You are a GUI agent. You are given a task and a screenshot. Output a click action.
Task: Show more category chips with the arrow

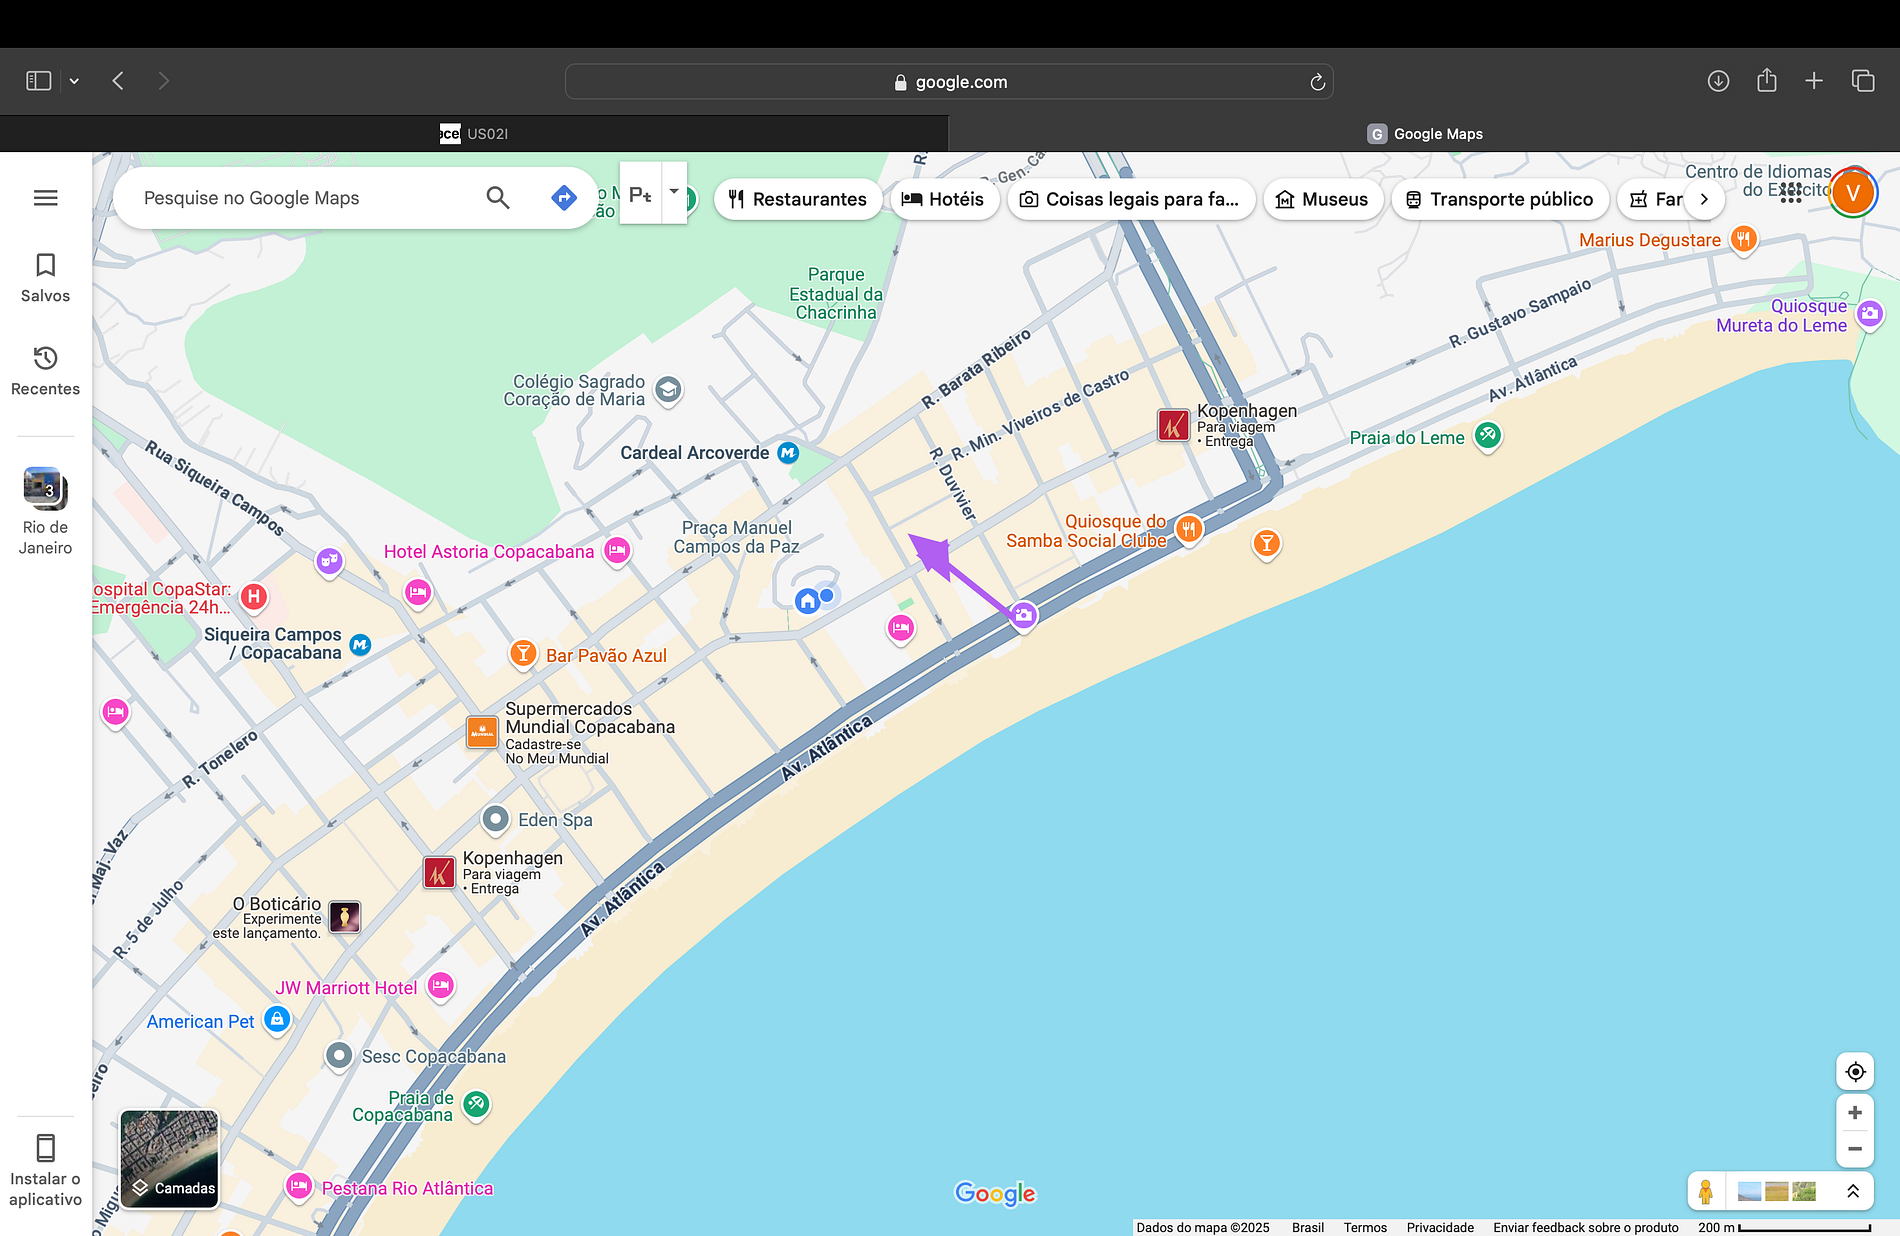[1704, 199]
